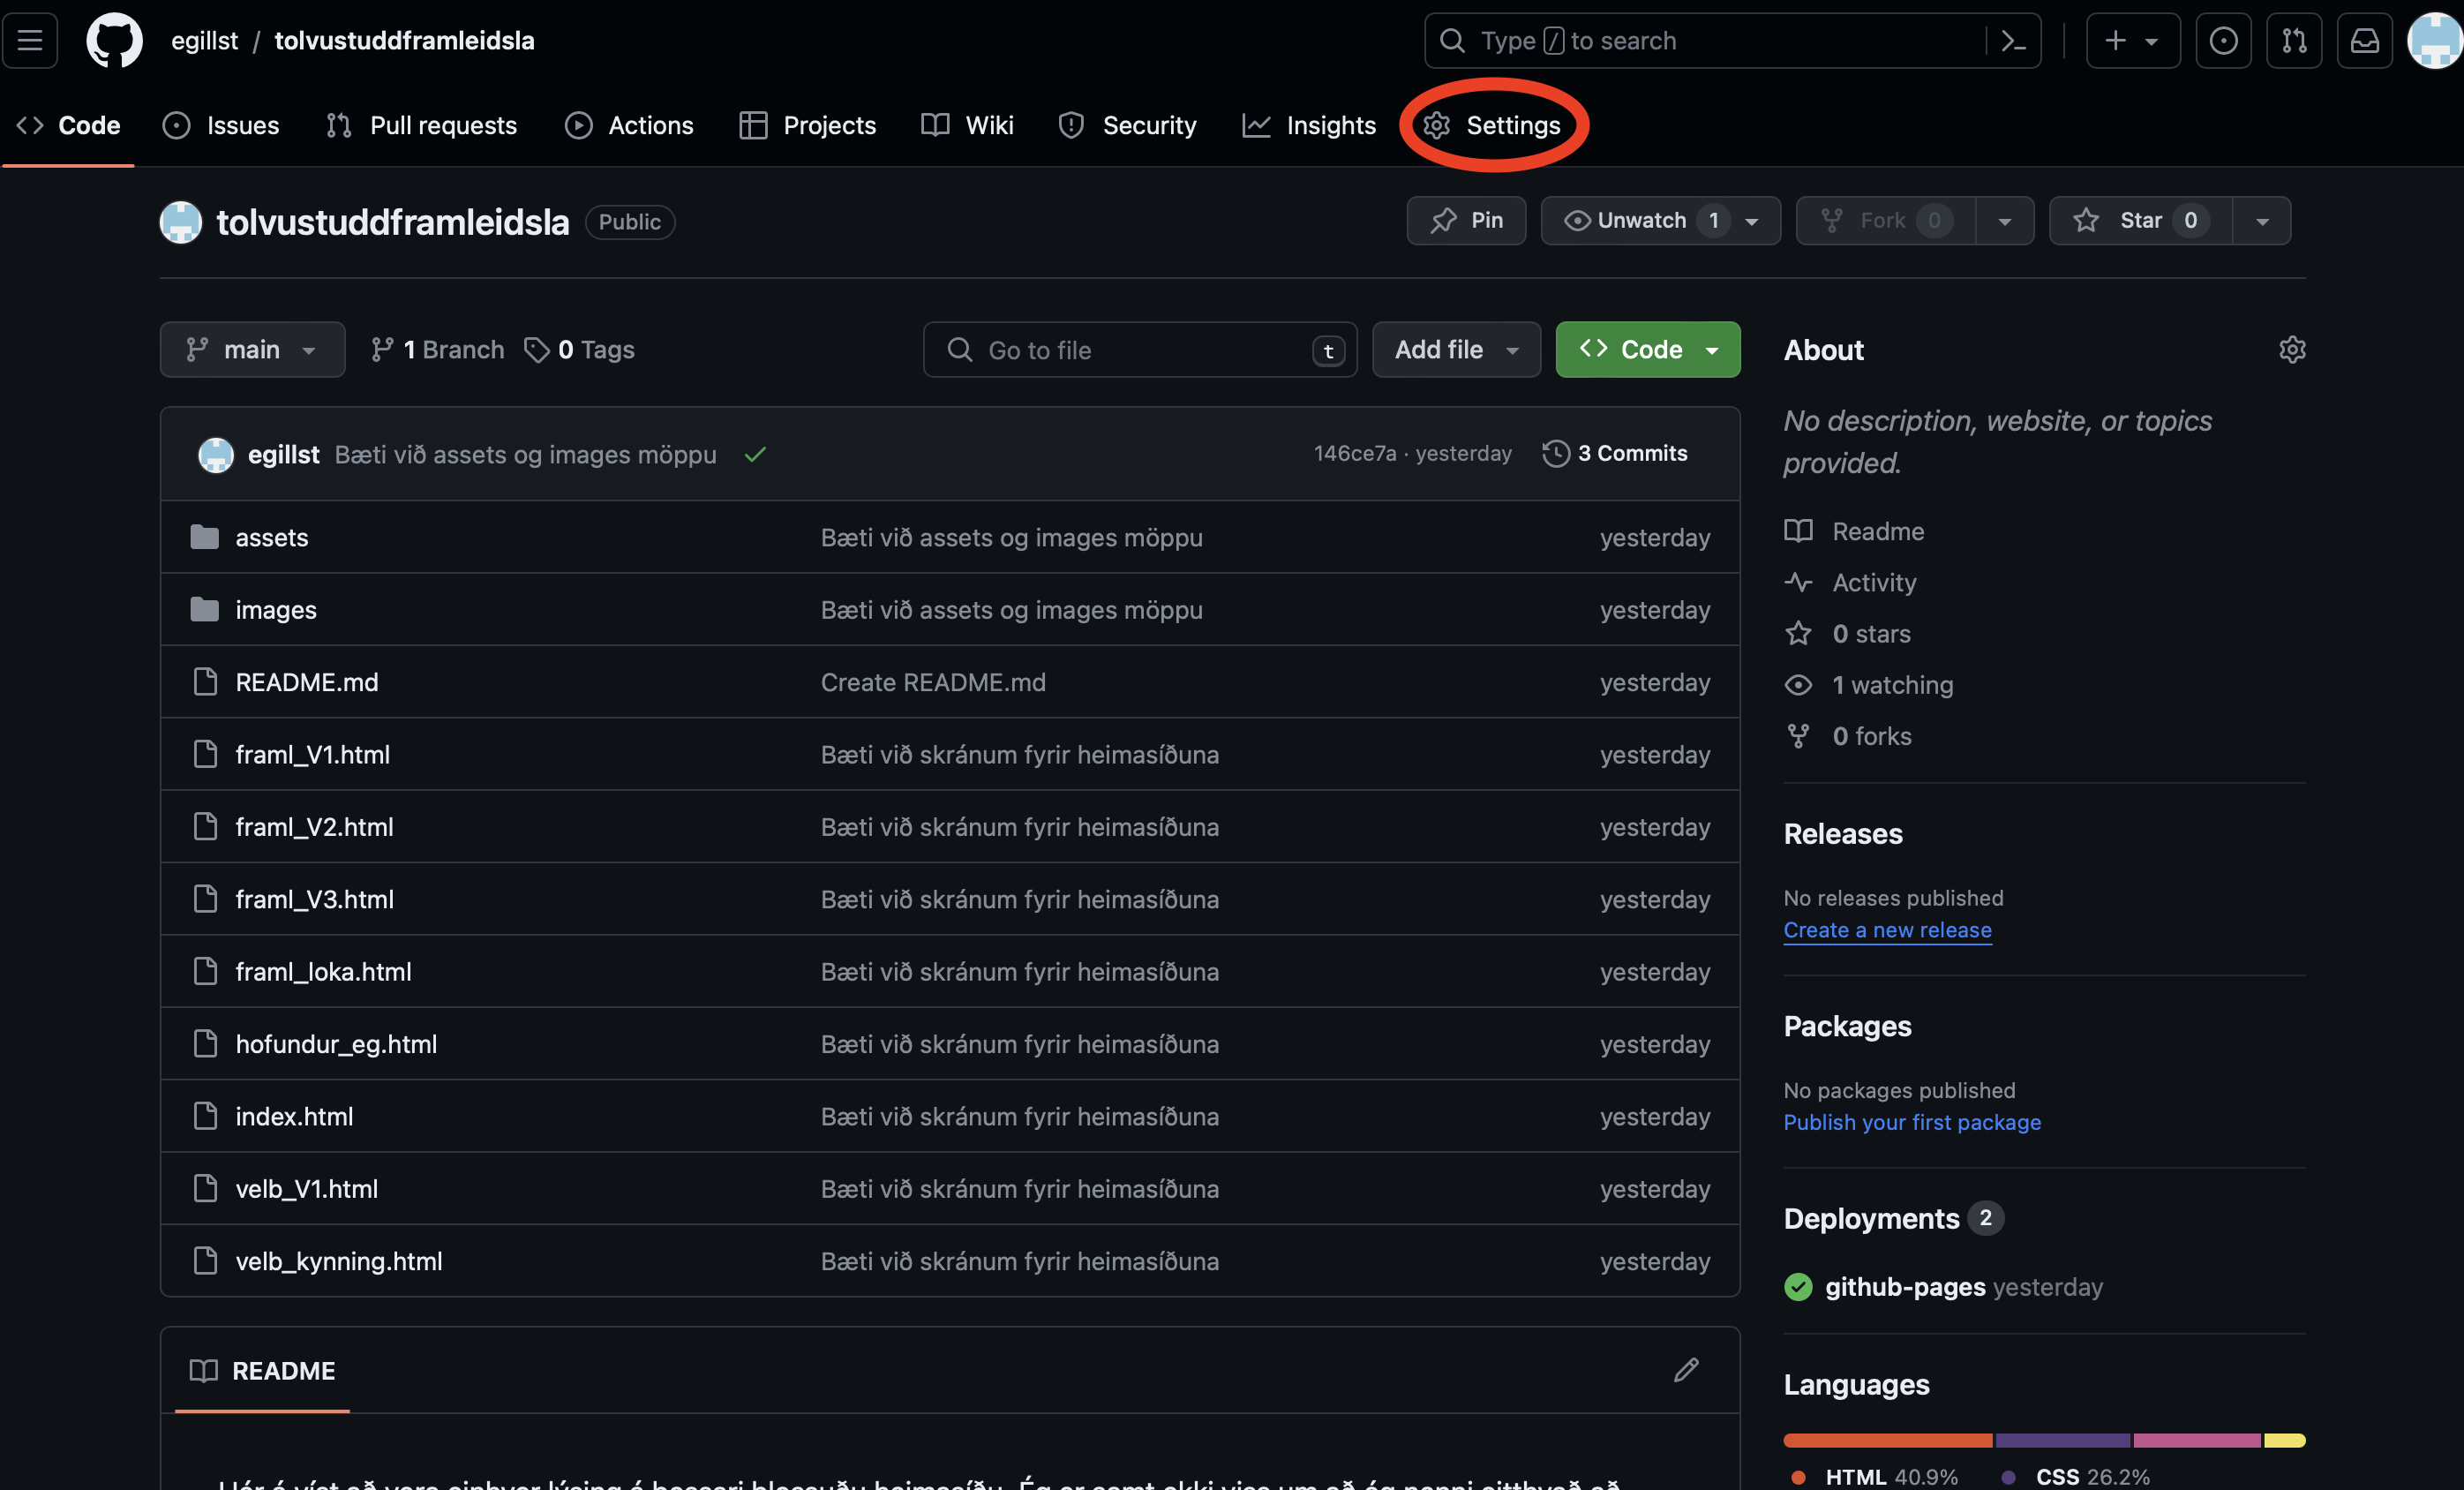Open the README.md file
2464x1490 pixels.
(307, 682)
